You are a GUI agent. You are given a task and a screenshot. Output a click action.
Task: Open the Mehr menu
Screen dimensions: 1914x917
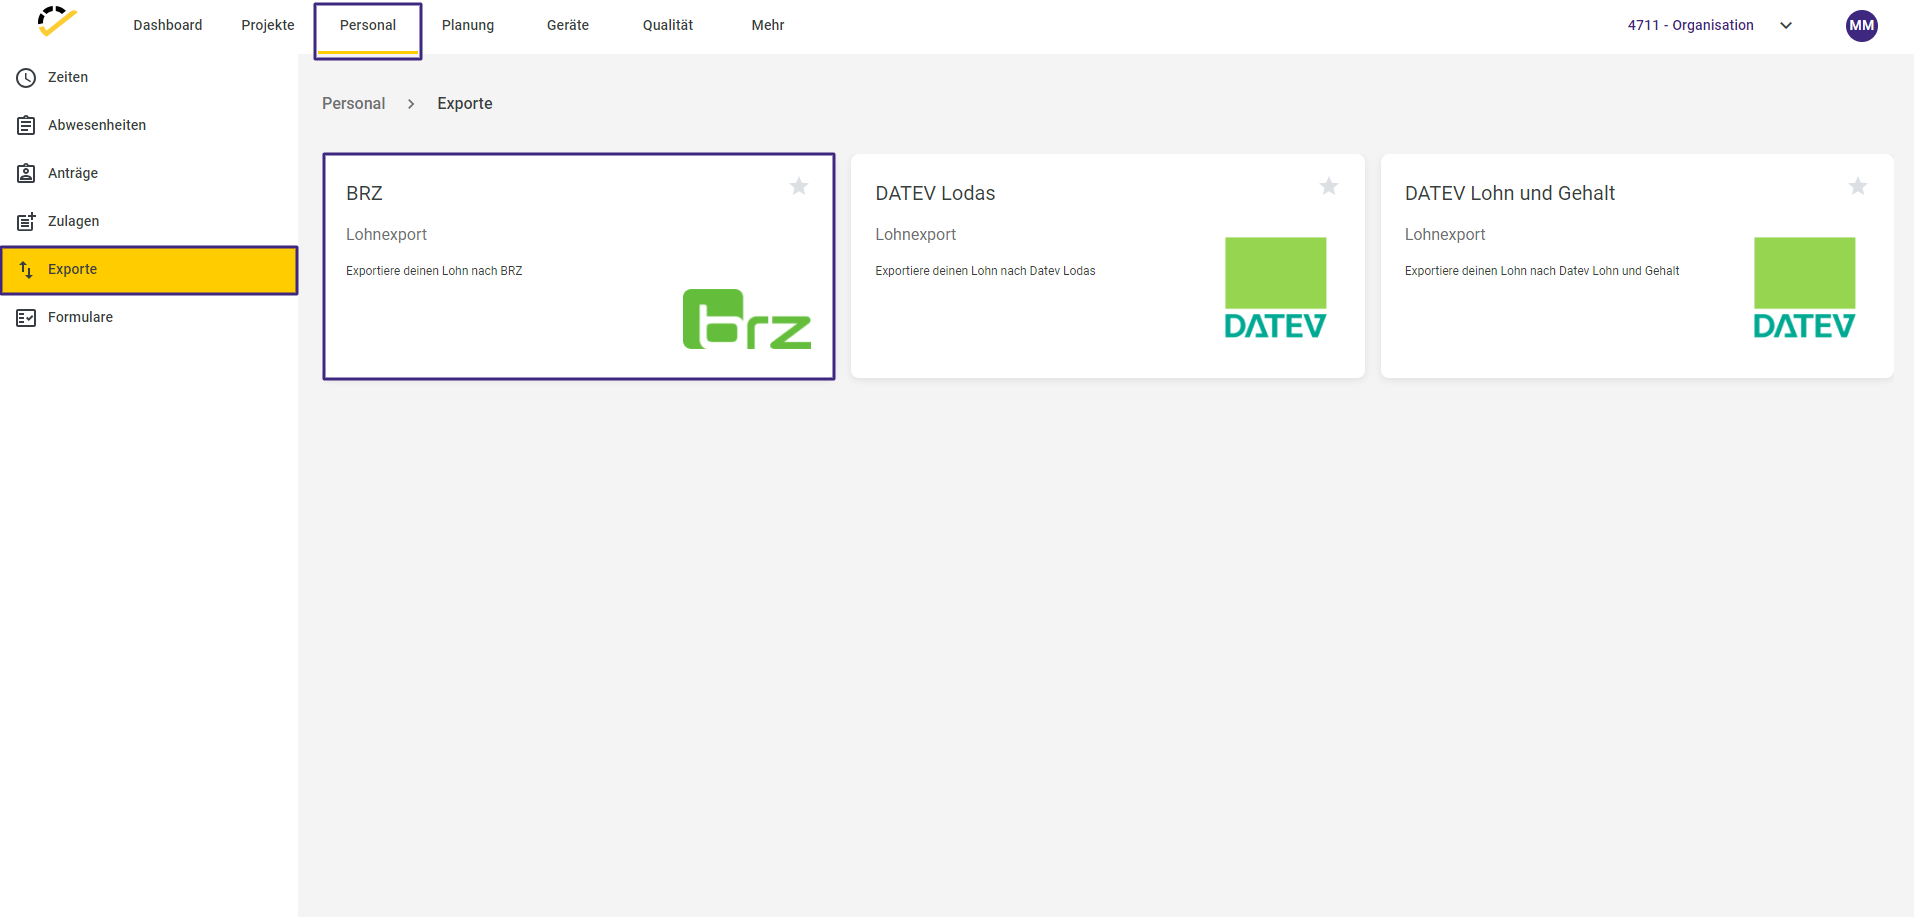pyautogui.click(x=768, y=26)
